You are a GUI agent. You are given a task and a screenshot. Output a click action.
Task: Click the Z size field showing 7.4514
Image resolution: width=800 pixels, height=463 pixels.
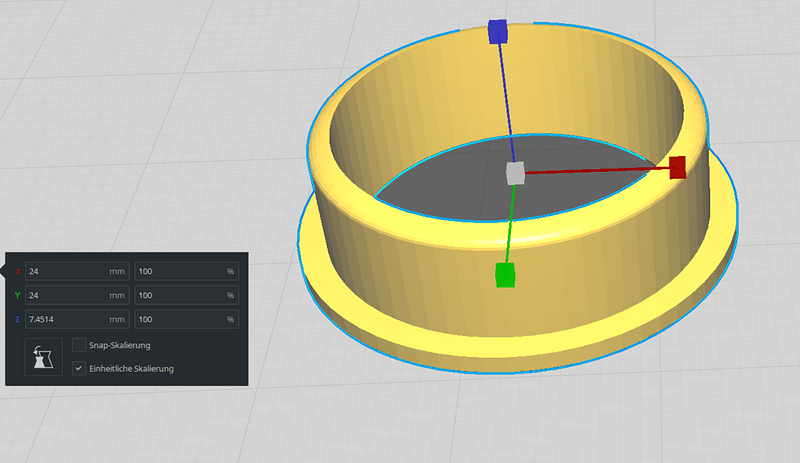pyautogui.click(x=77, y=319)
